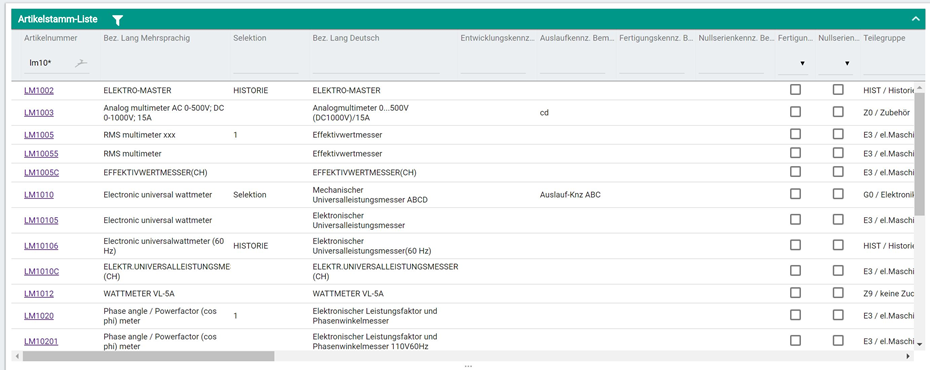Filter the Fertigungskennz column input
Image resolution: width=930 pixels, height=370 pixels.
pyautogui.click(x=652, y=64)
